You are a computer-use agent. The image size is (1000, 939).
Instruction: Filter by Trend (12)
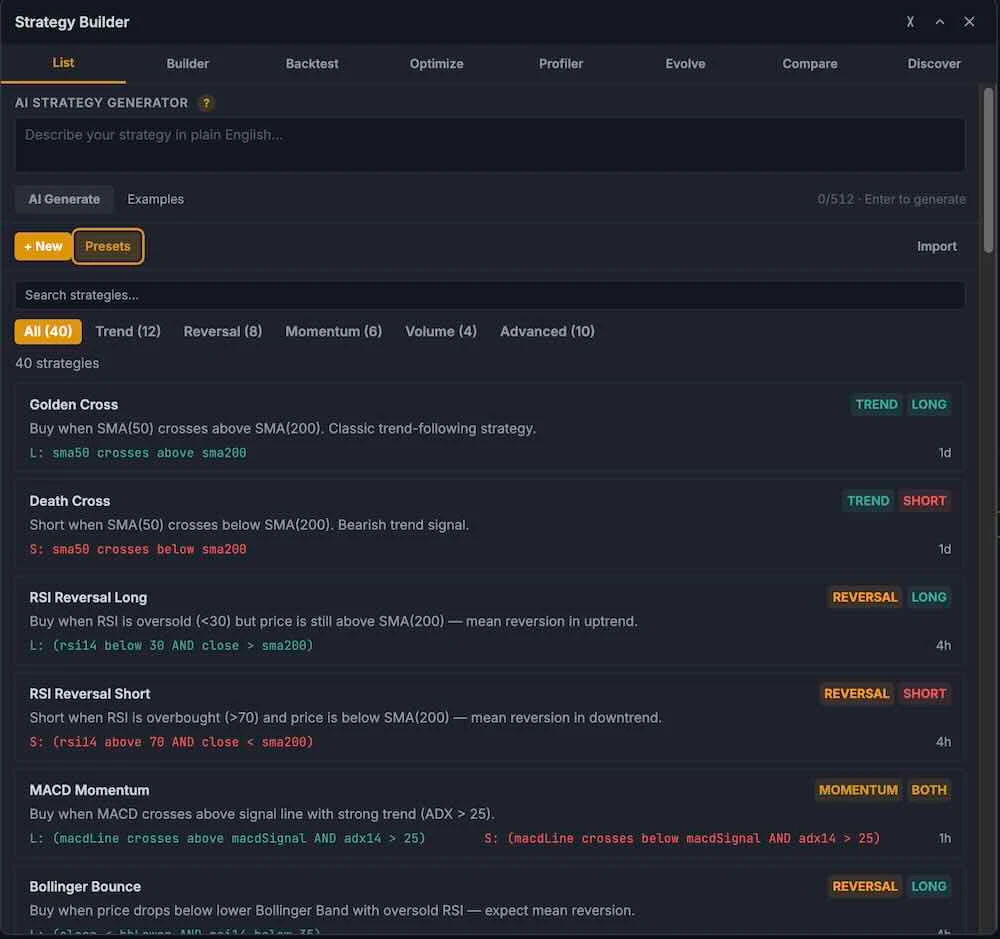(128, 331)
